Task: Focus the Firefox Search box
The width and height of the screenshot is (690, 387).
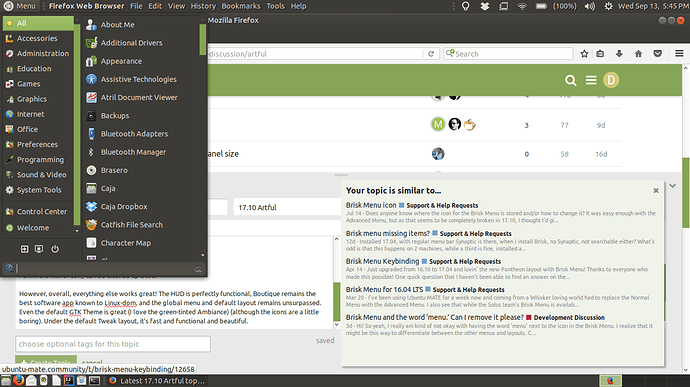Action: coord(508,54)
